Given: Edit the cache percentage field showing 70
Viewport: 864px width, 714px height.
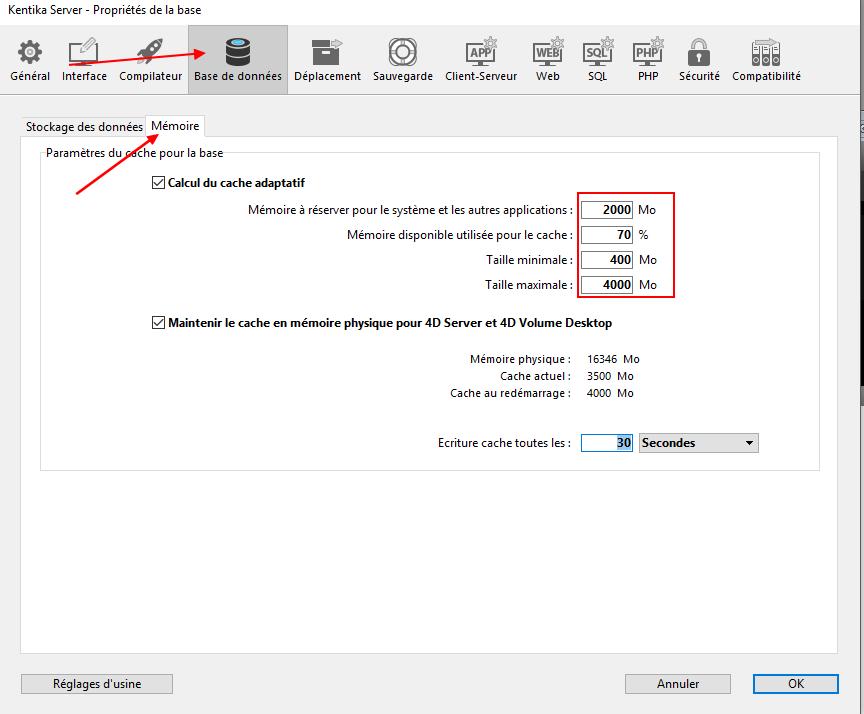Looking at the screenshot, I should pos(607,235).
